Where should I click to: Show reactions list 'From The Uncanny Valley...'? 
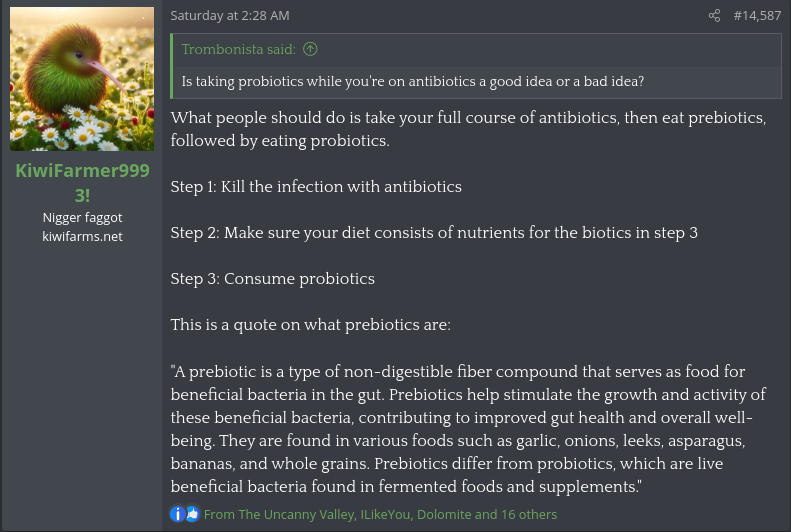pyautogui.click(x=380, y=514)
